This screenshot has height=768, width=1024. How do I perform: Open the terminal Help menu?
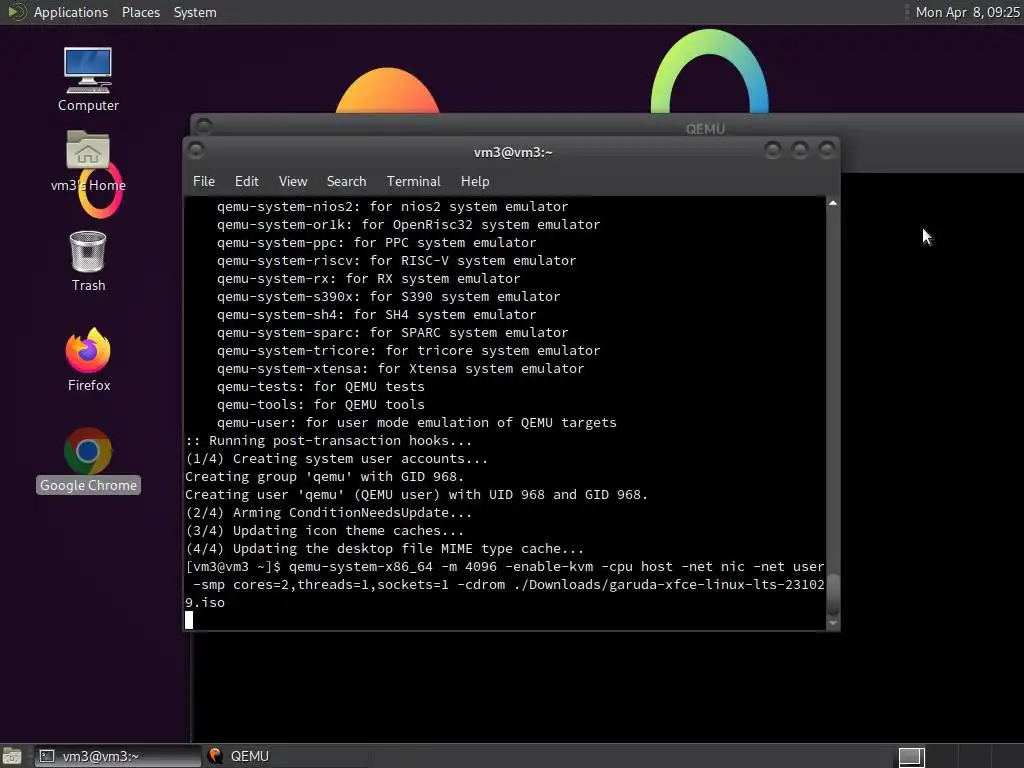pos(475,182)
